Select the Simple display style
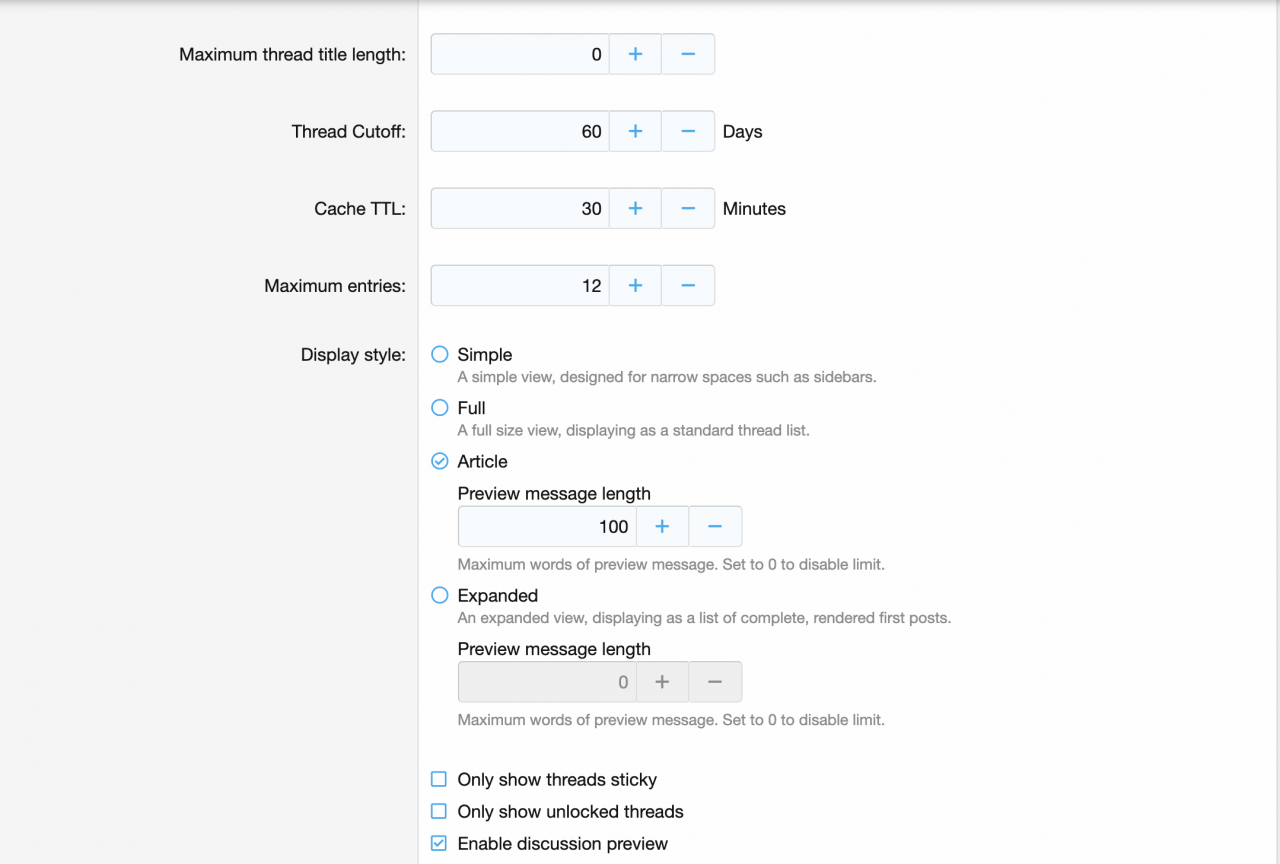The height and width of the screenshot is (864, 1280). pyautogui.click(x=439, y=354)
